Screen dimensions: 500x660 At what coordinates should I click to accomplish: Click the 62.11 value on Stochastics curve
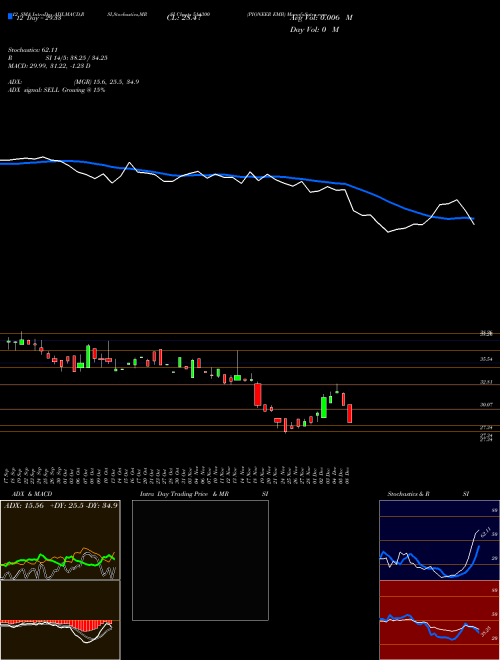click(486, 532)
